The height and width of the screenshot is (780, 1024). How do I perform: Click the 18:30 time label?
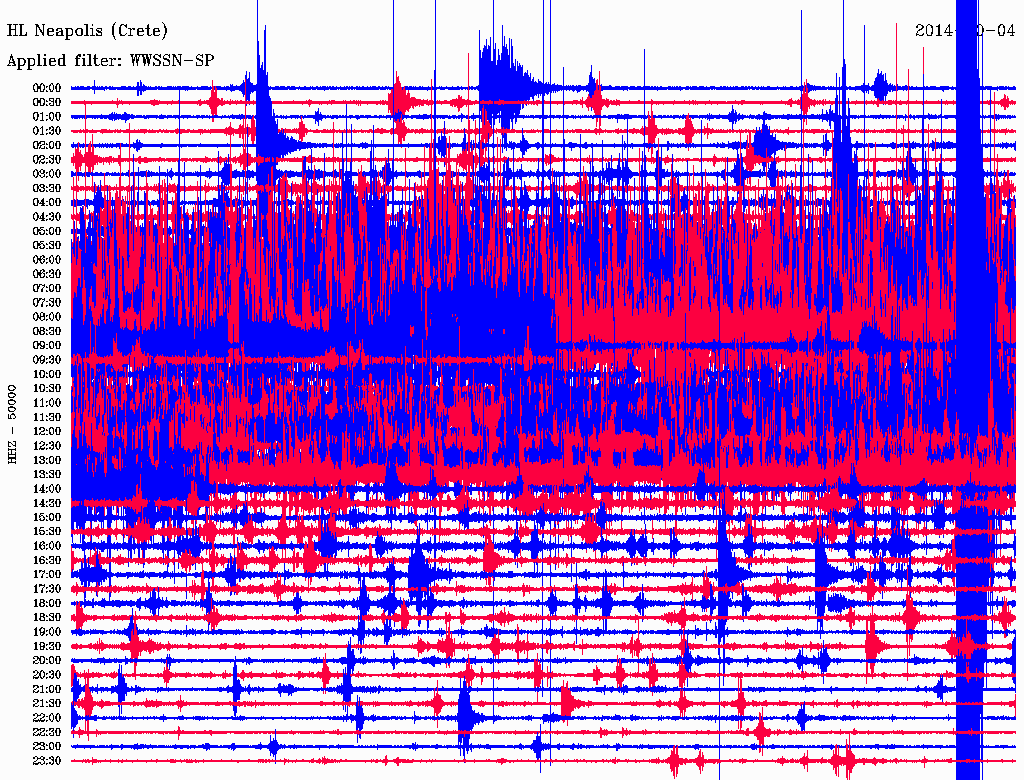tap(47, 618)
